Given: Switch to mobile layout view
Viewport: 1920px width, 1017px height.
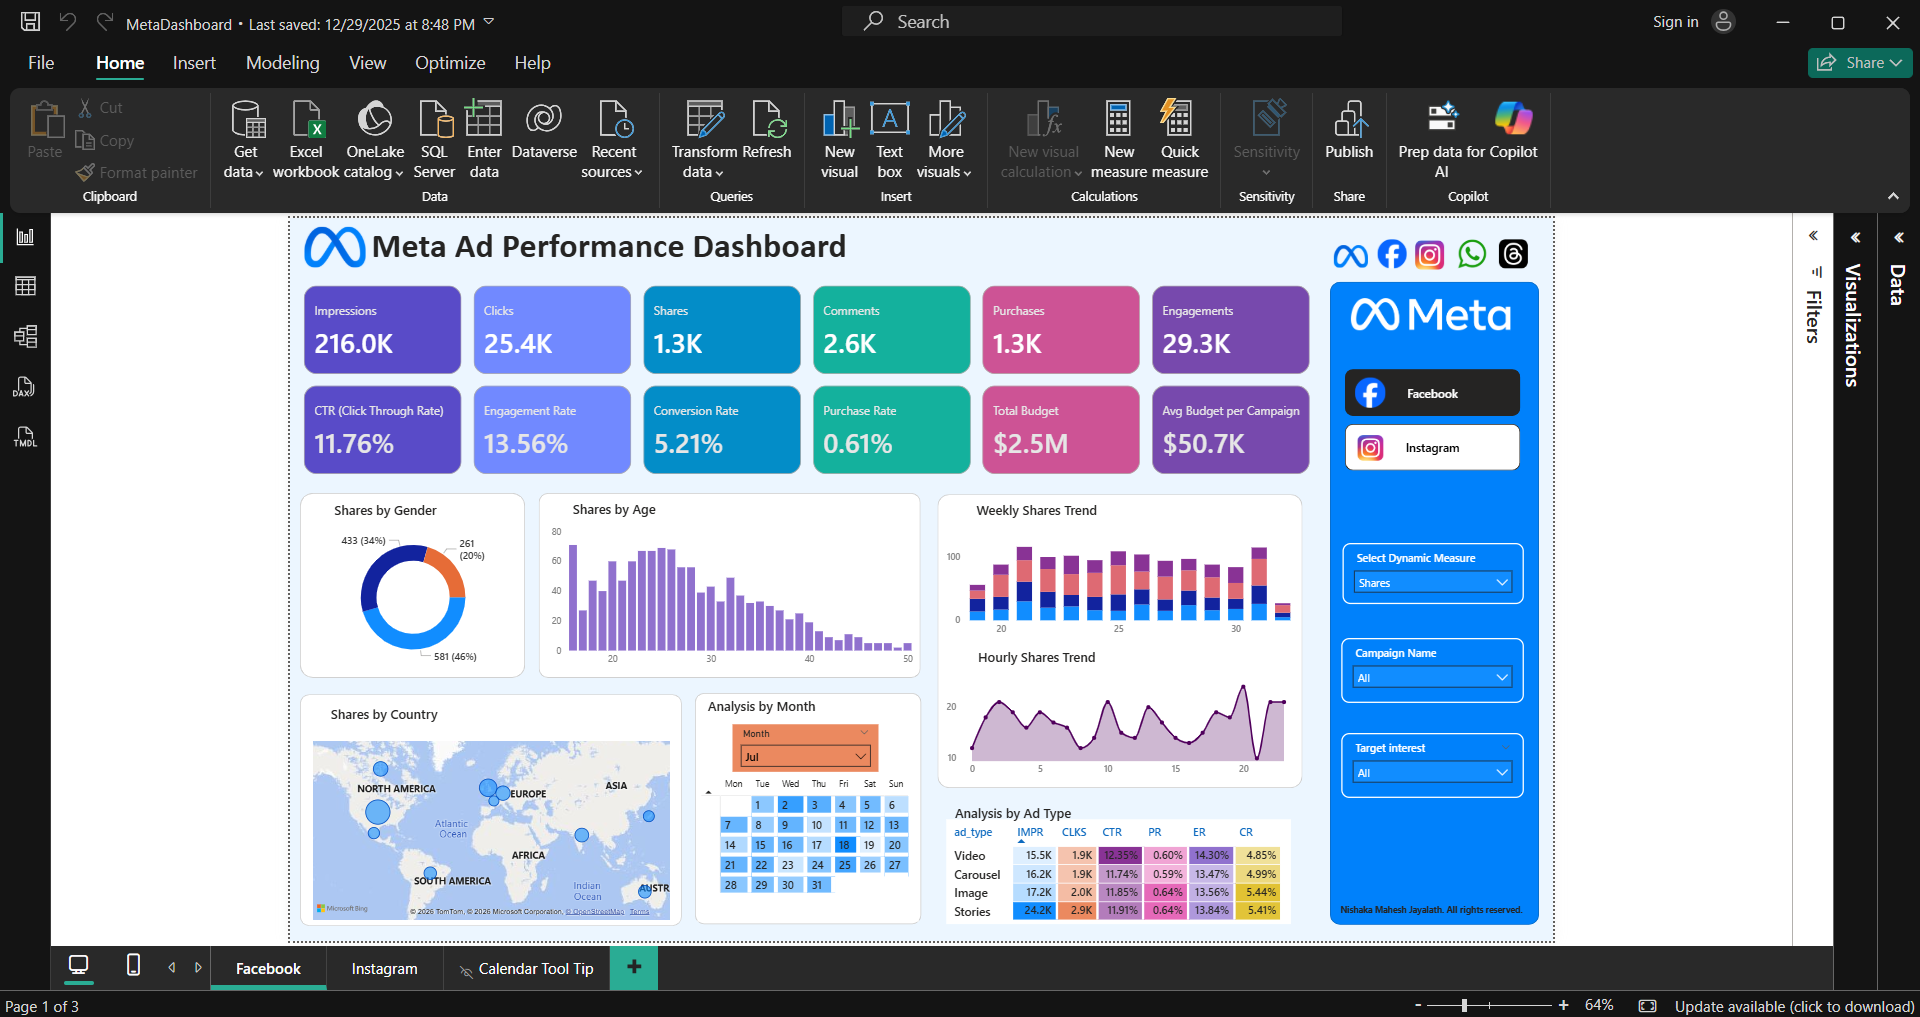Looking at the screenshot, I should point(133,965).
